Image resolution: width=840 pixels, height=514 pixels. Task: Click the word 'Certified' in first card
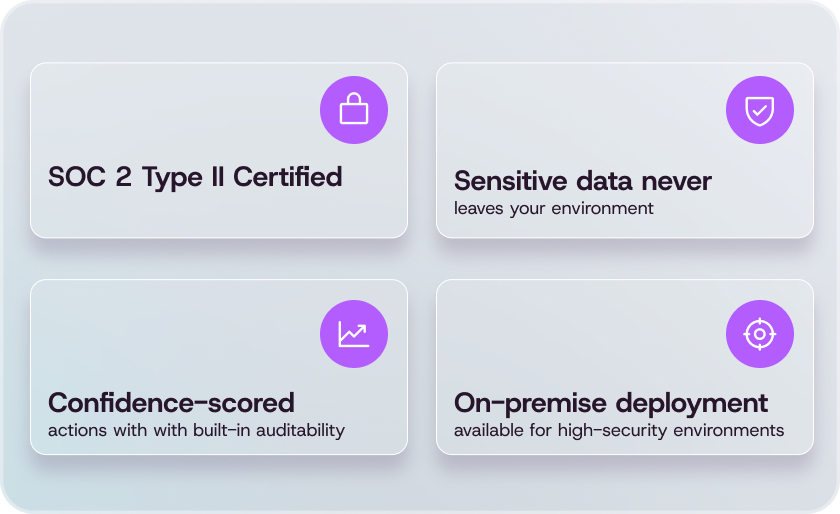tap(287, 177)
